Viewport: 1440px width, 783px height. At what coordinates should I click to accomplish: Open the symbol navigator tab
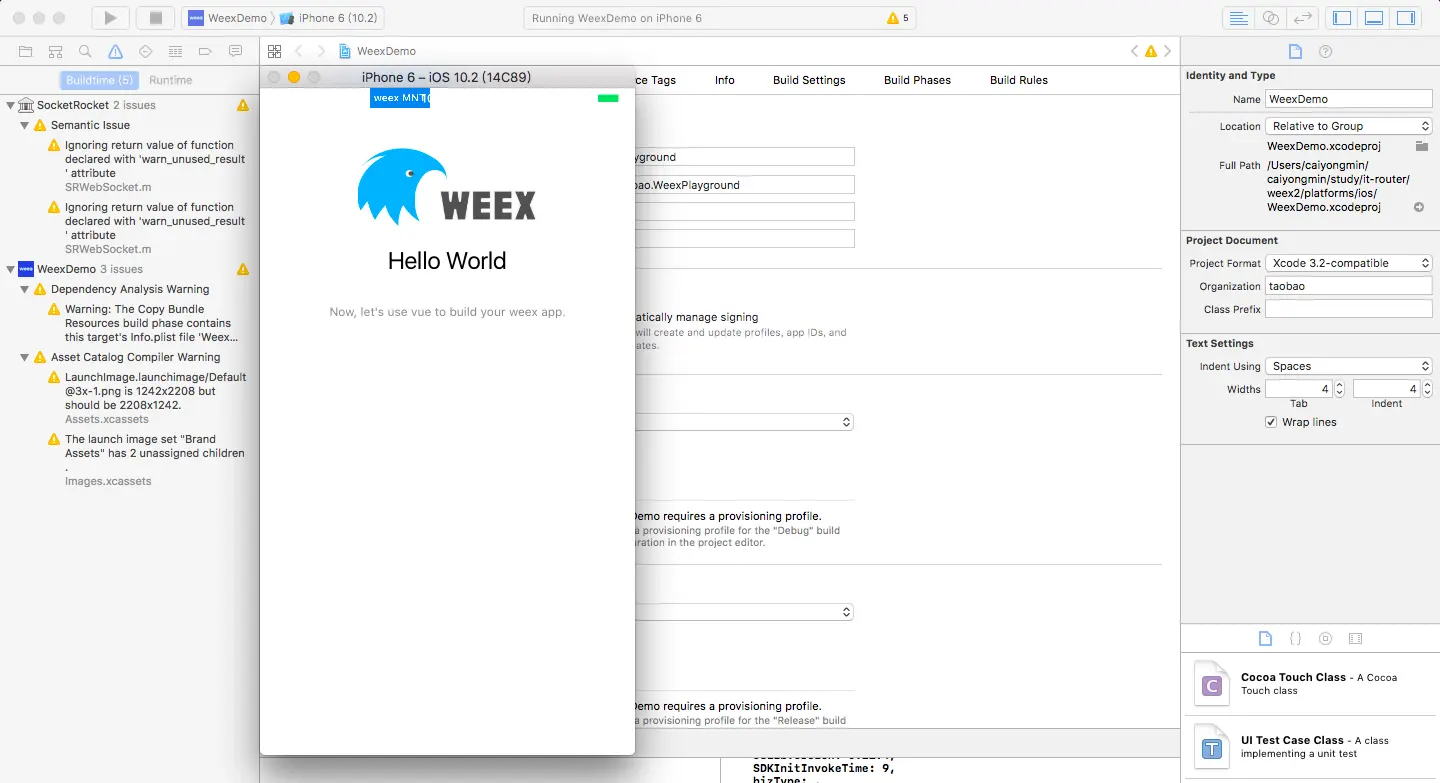[56, 51]
